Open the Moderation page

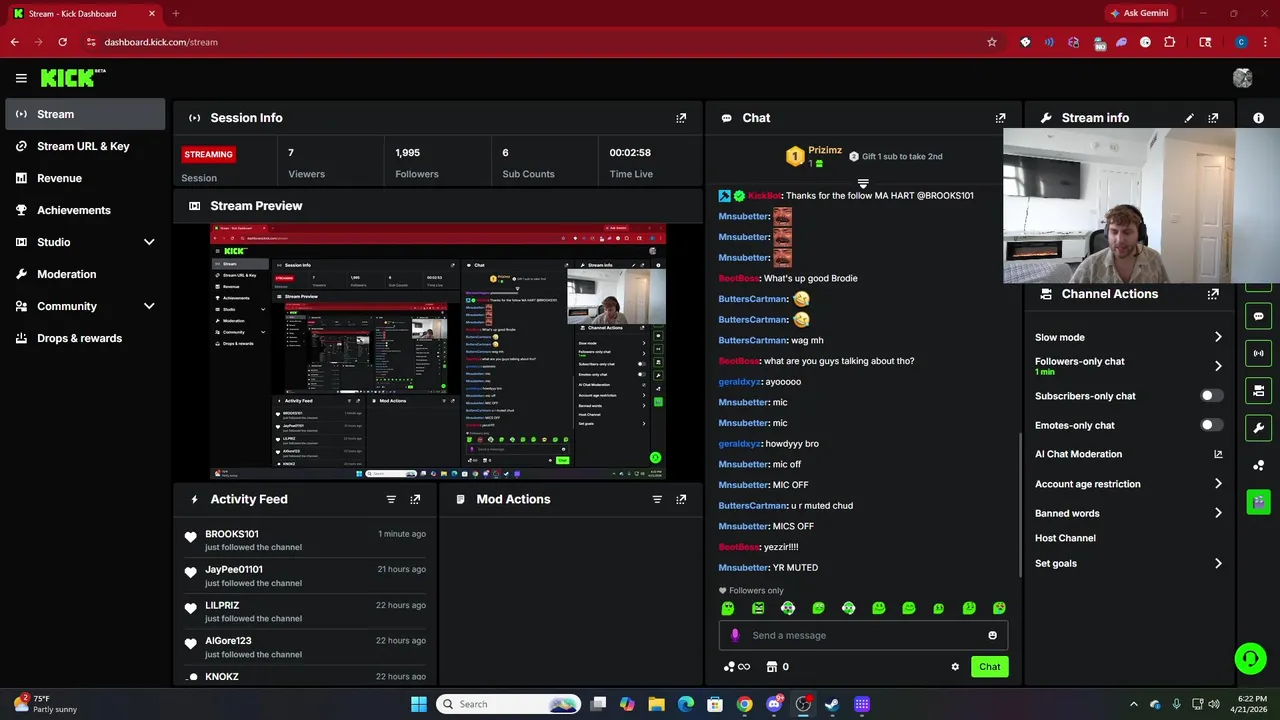point(85,274)
